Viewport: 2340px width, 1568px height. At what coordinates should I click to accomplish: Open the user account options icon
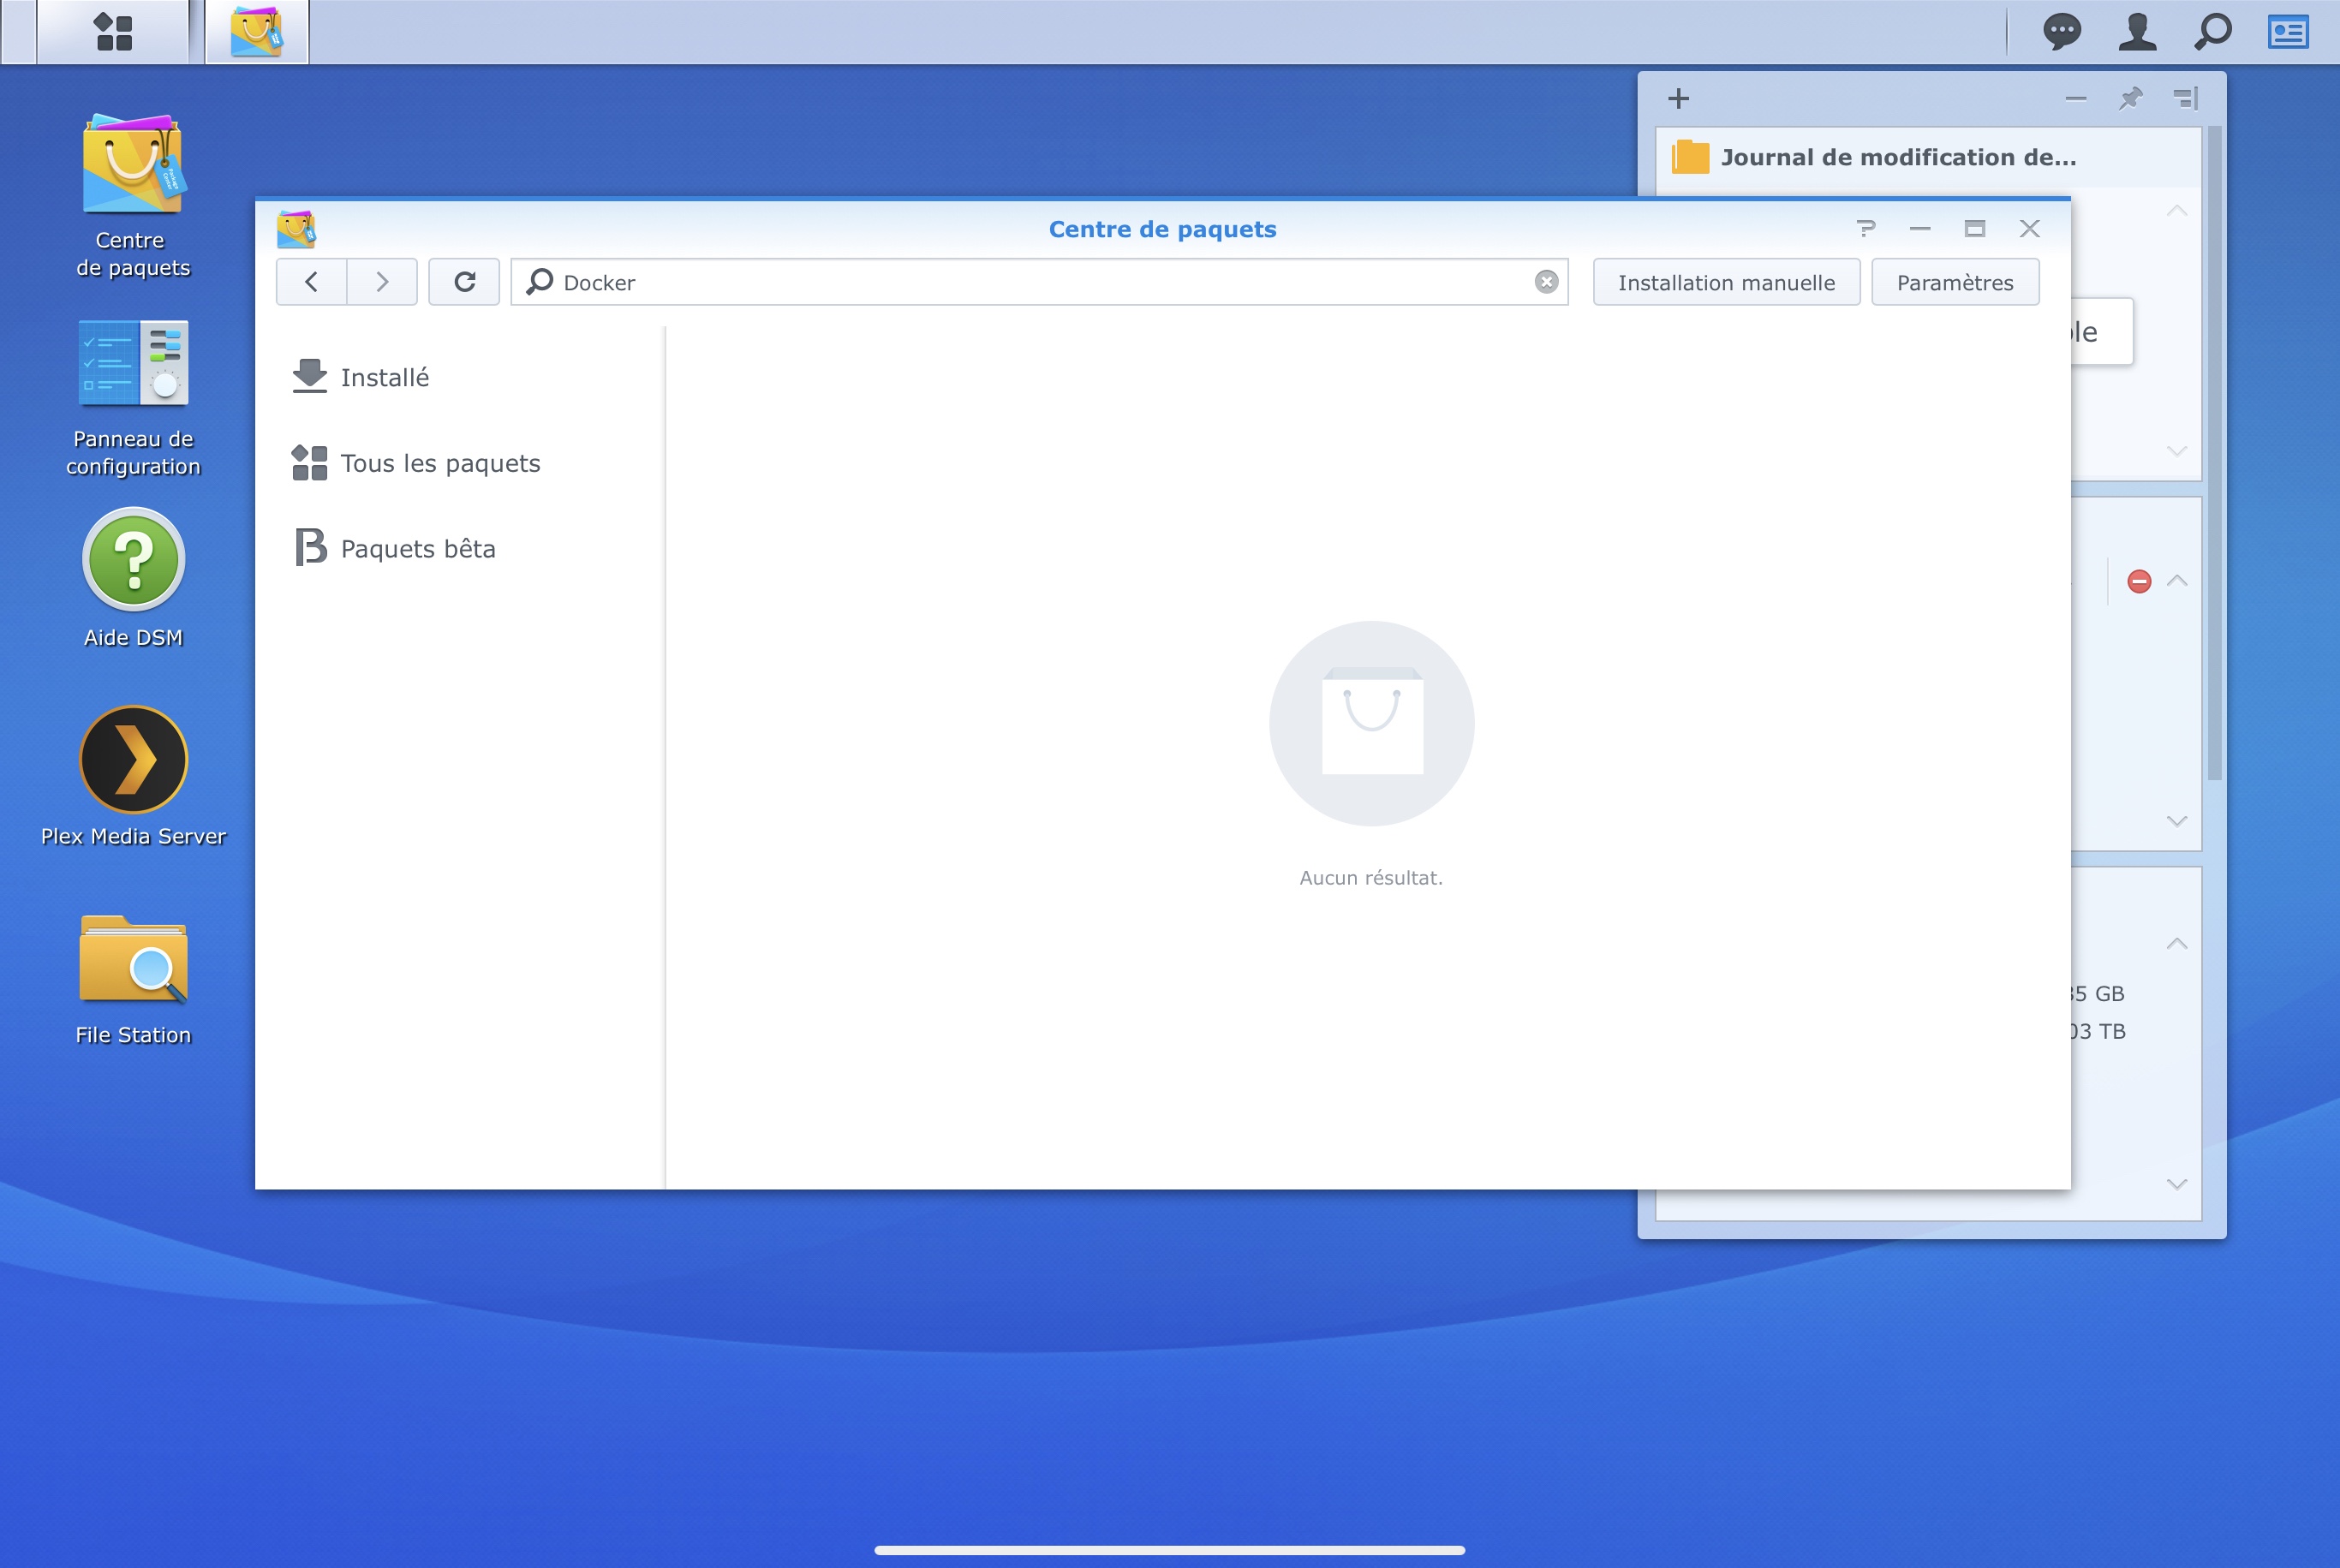[2137, 32]
